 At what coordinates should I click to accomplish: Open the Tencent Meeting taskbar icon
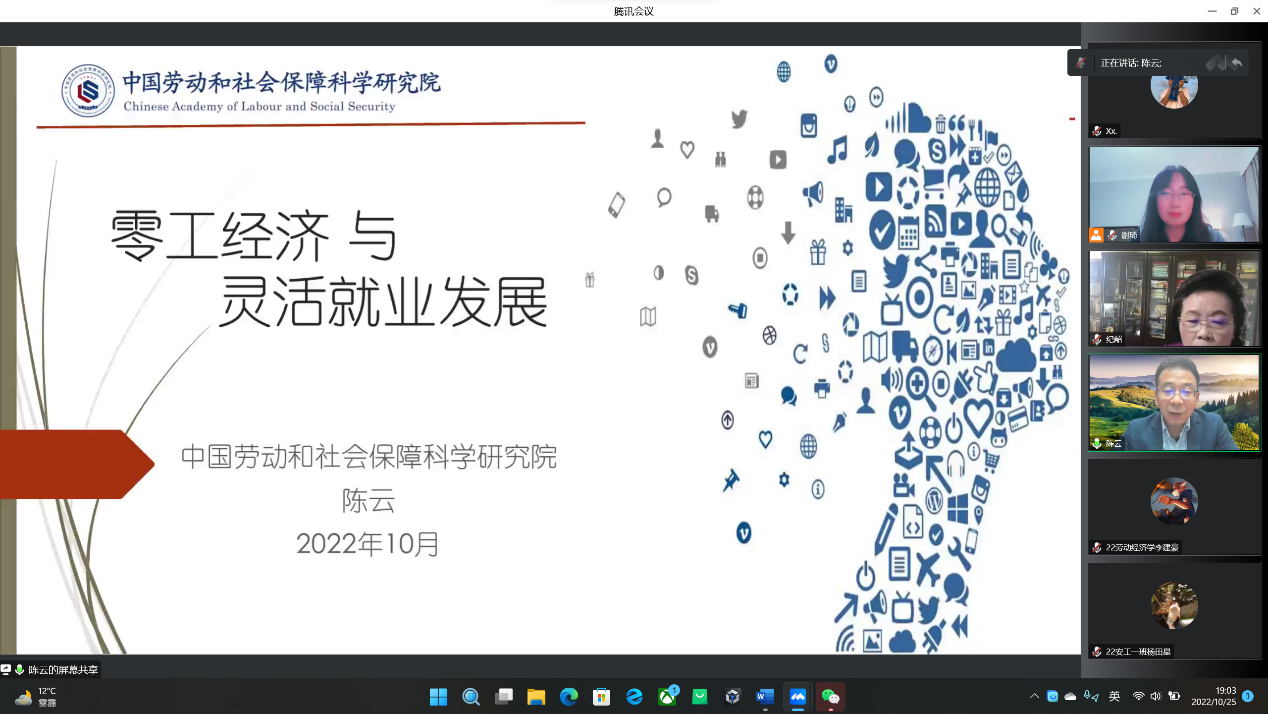[x=798, y=697]
